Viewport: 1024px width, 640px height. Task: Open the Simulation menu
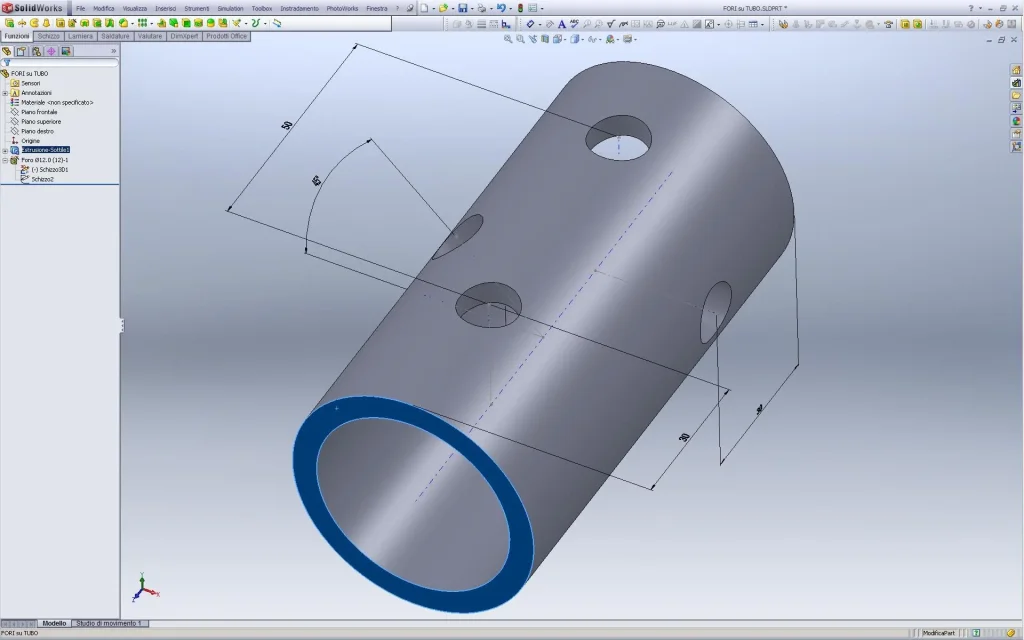[x=231, y=8]
